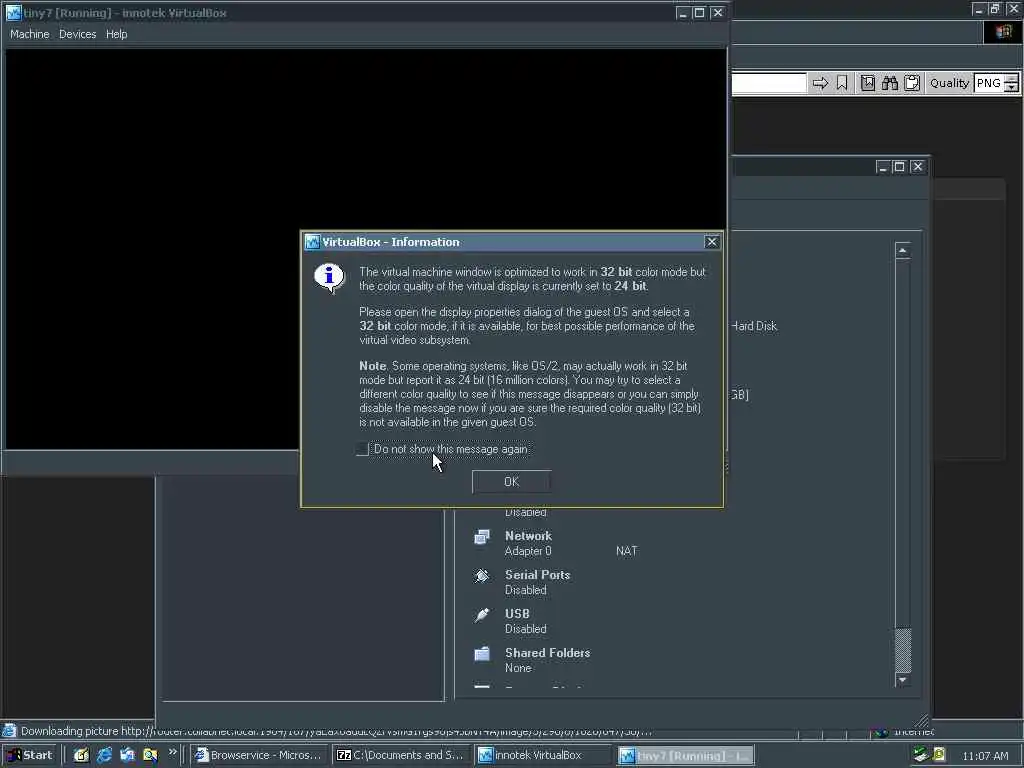The image size is (1024, 768).
Task: Click the Network section icon
Action: click(x=482, y=536)
